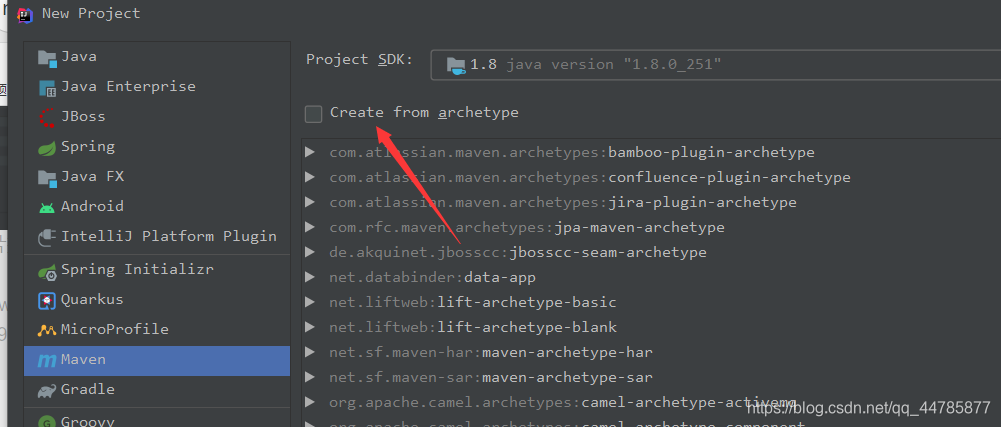The width and height of the screenshot is (1001, 427).
Task: Click the Java Enterprise icon
Action: click(47, 87)
